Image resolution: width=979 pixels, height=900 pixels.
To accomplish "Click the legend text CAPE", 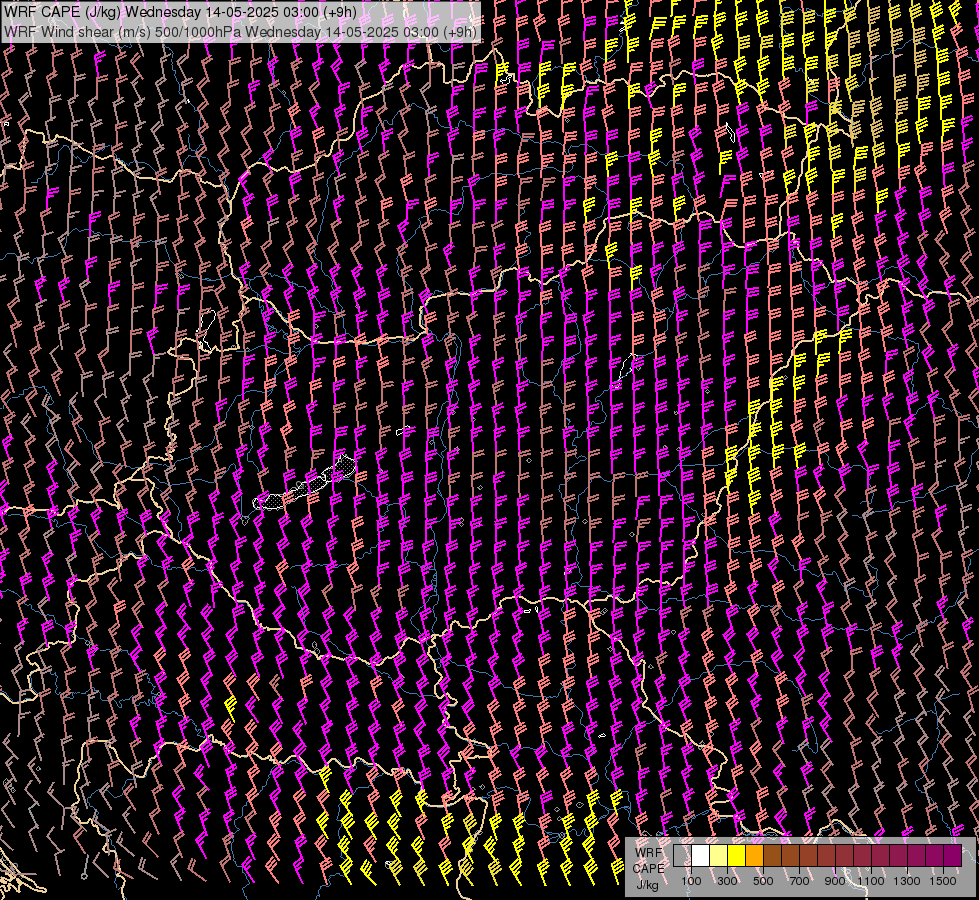I will pos(648,869).
